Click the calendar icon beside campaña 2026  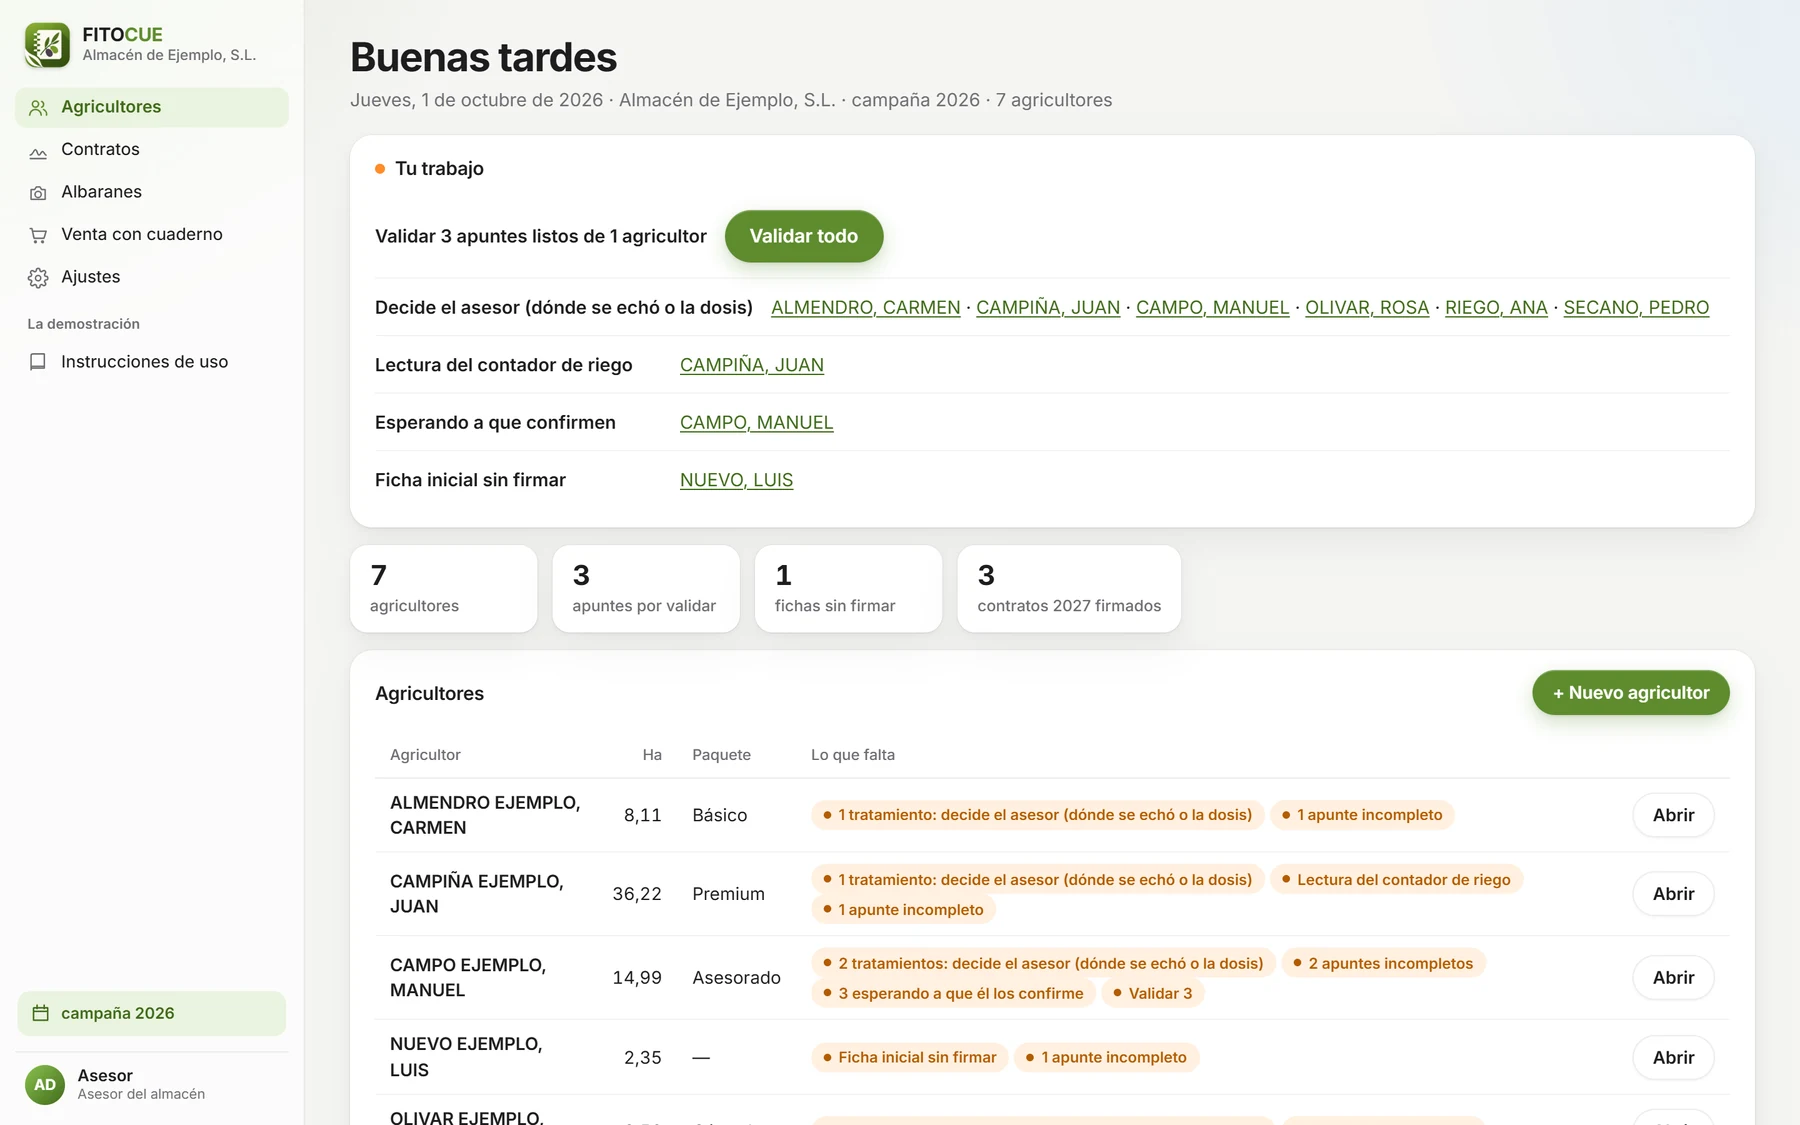click(x=41, y=1013)
